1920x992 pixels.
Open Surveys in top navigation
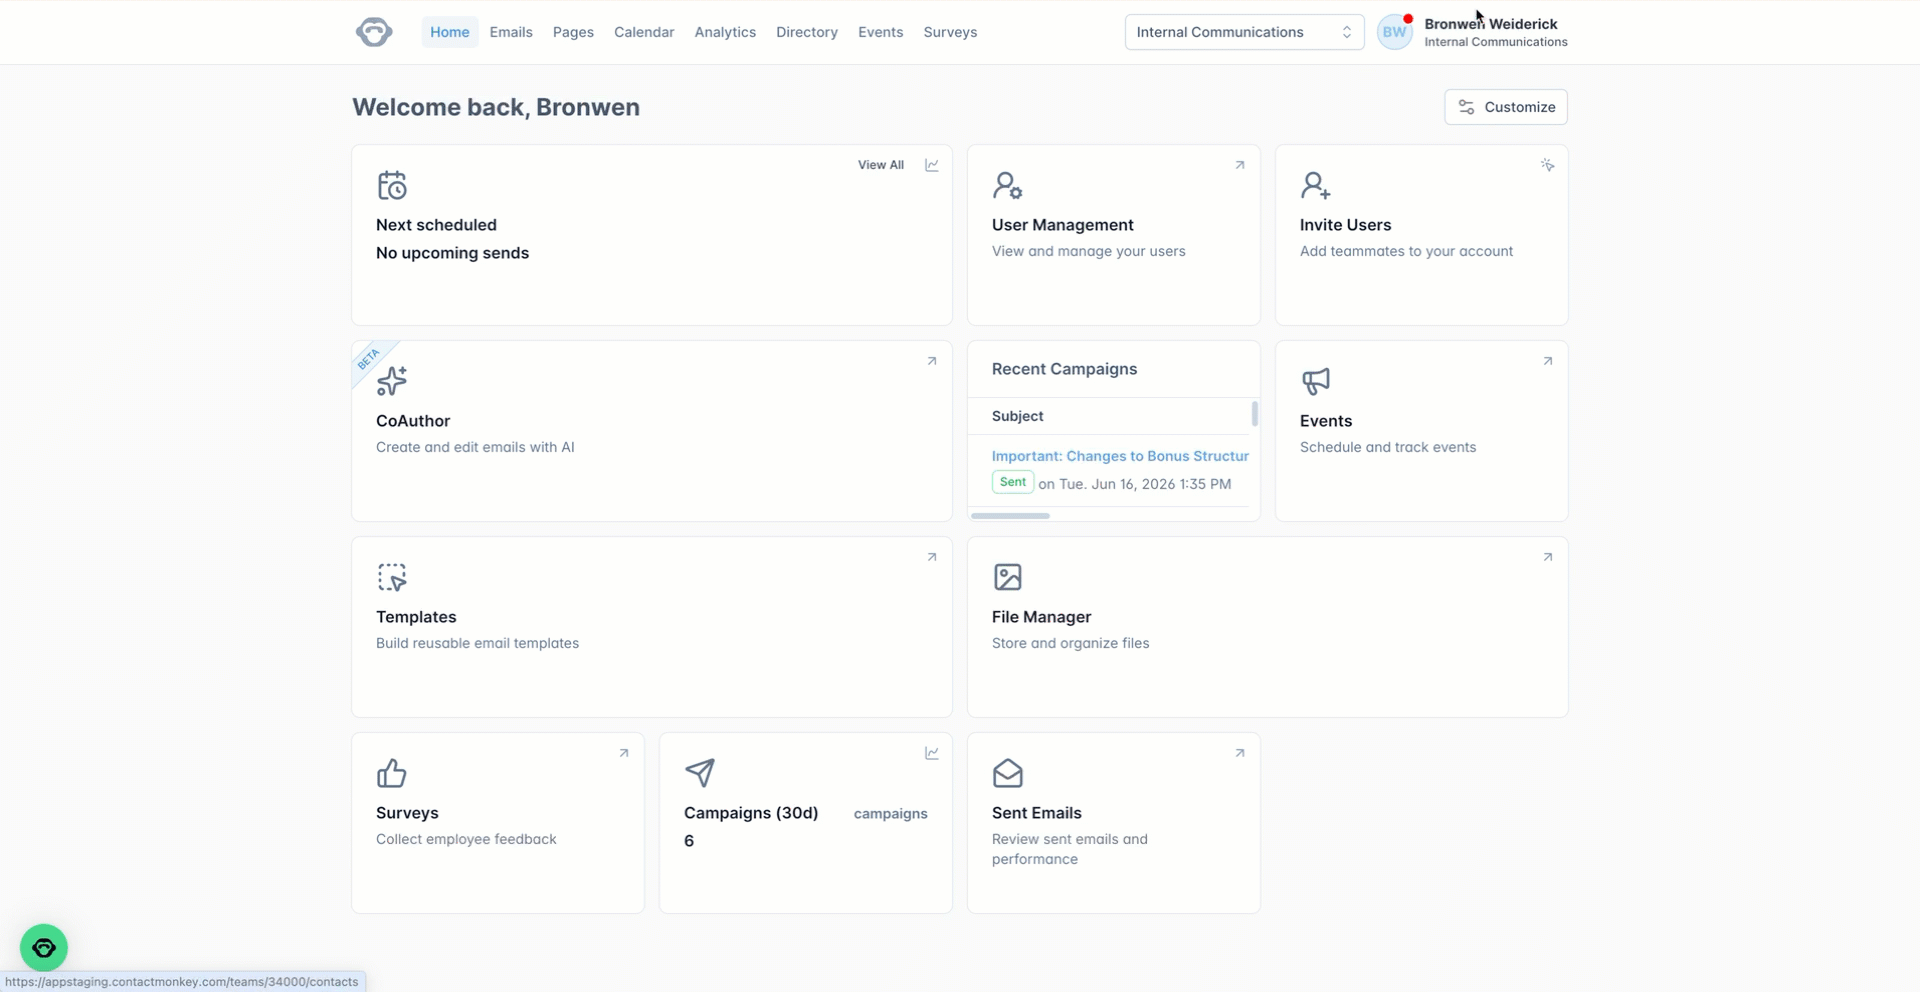(950, 32)
